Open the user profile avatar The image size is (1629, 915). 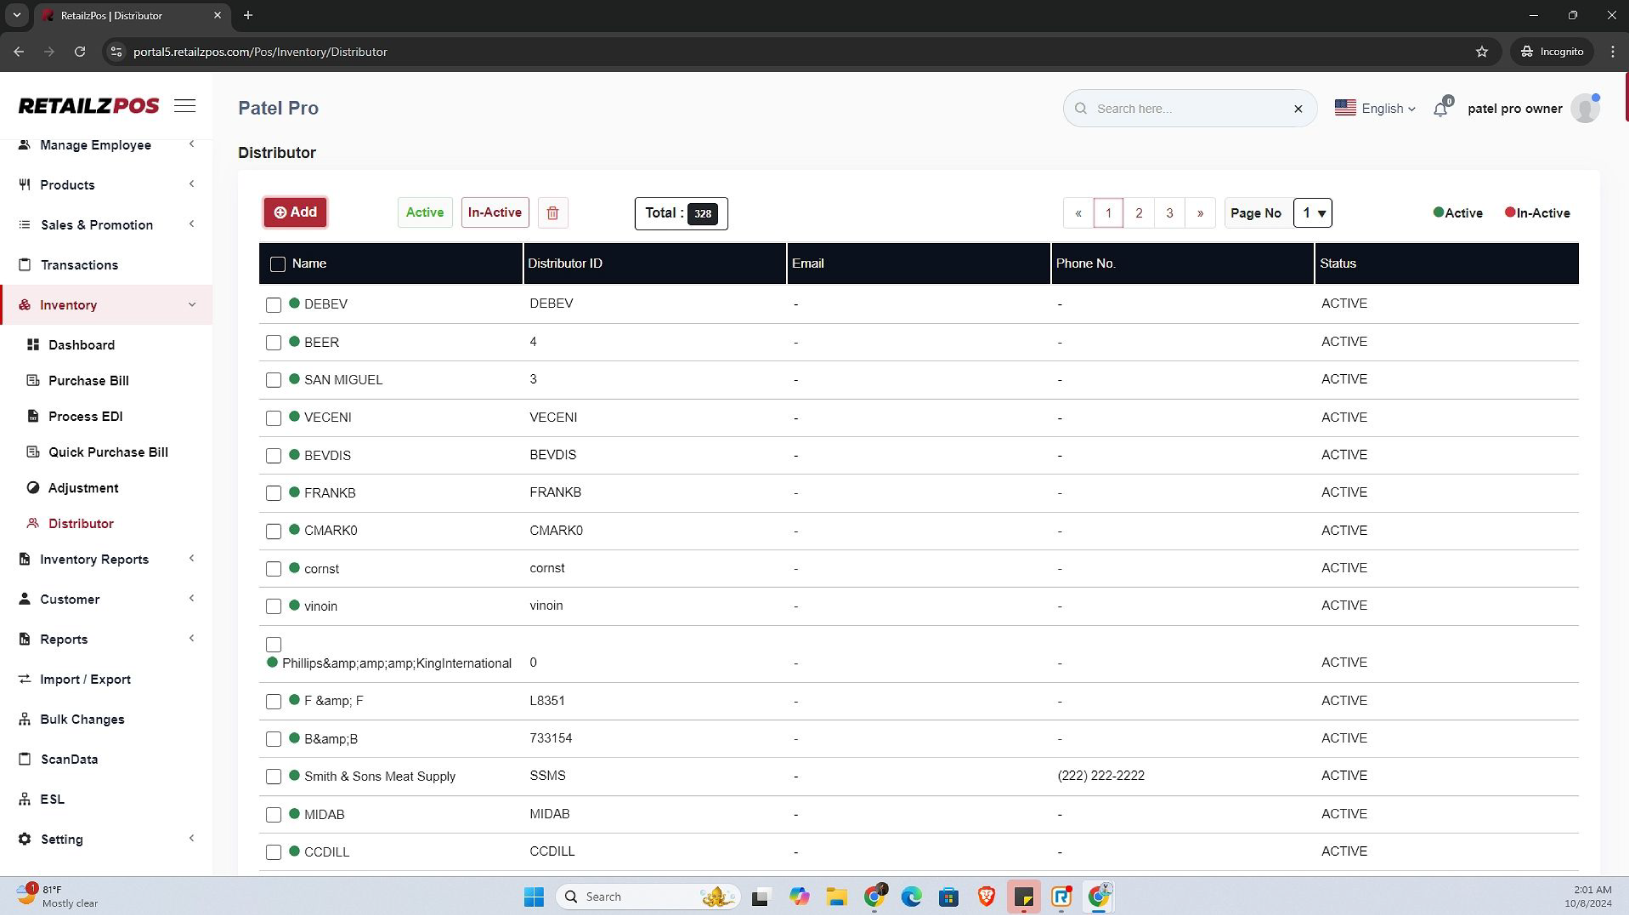coord(1584,109)
